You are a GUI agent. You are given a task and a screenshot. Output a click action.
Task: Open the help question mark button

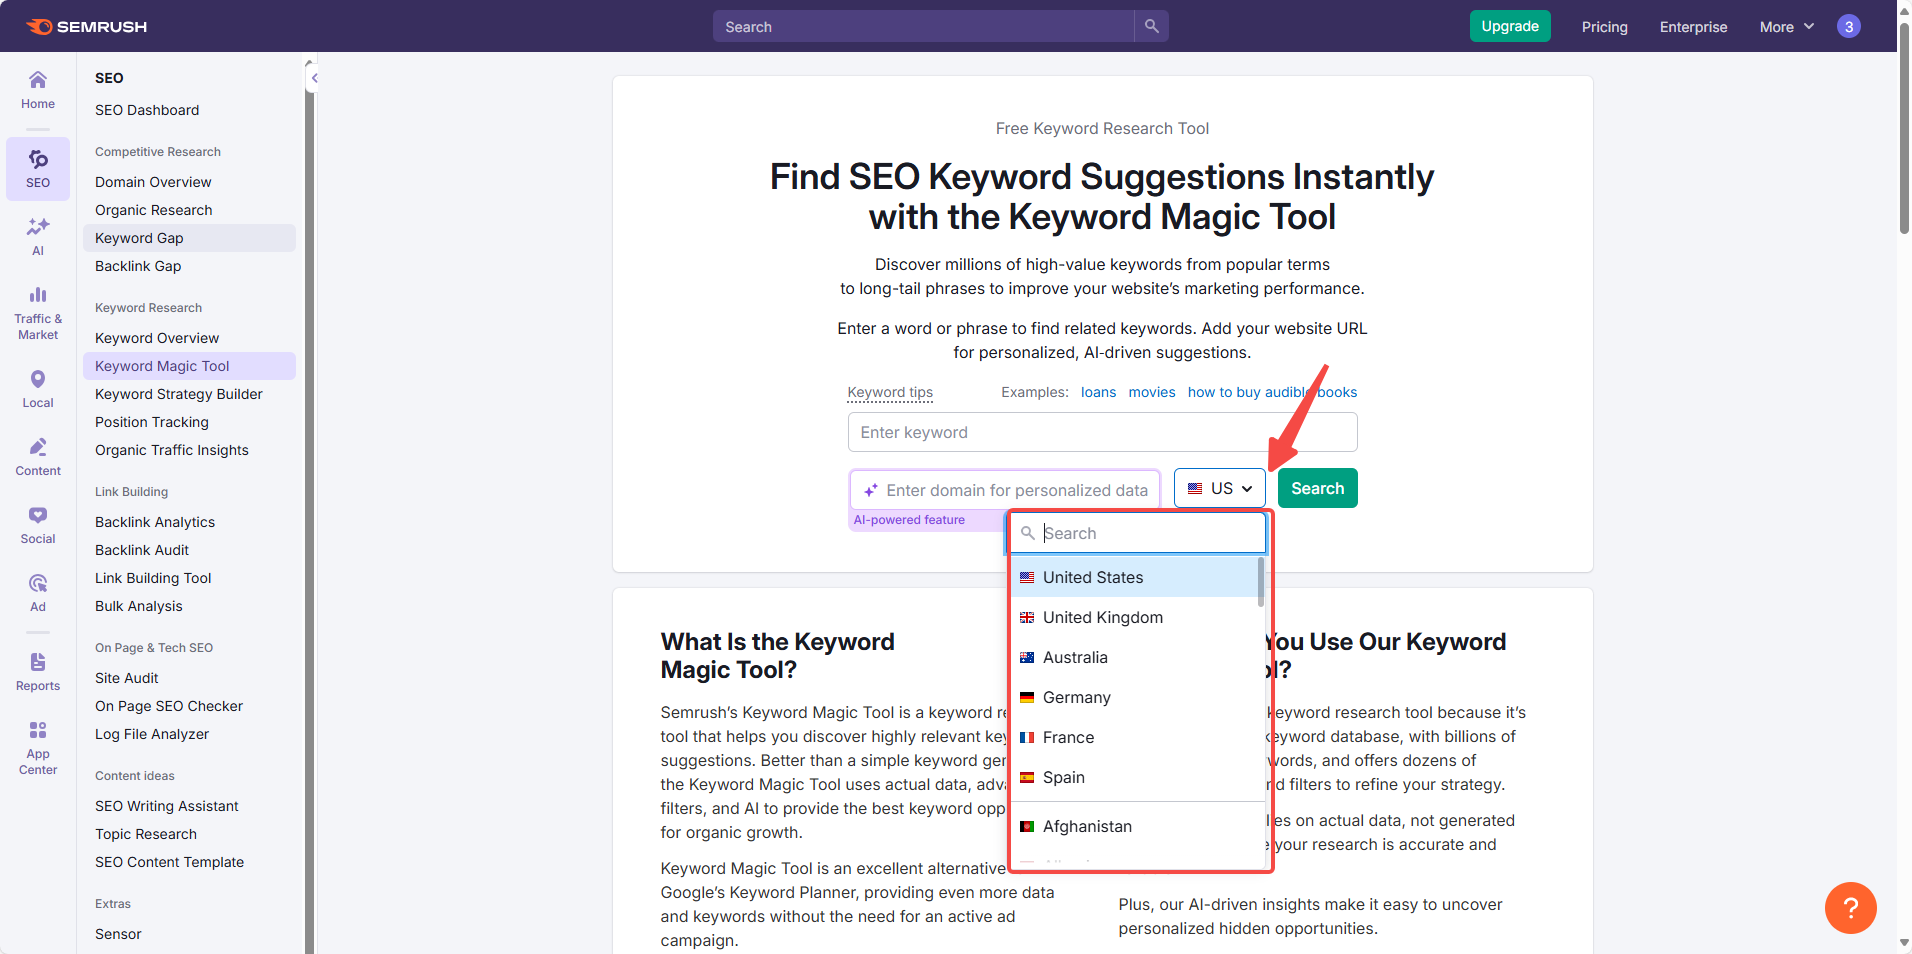coord(1850,907)
